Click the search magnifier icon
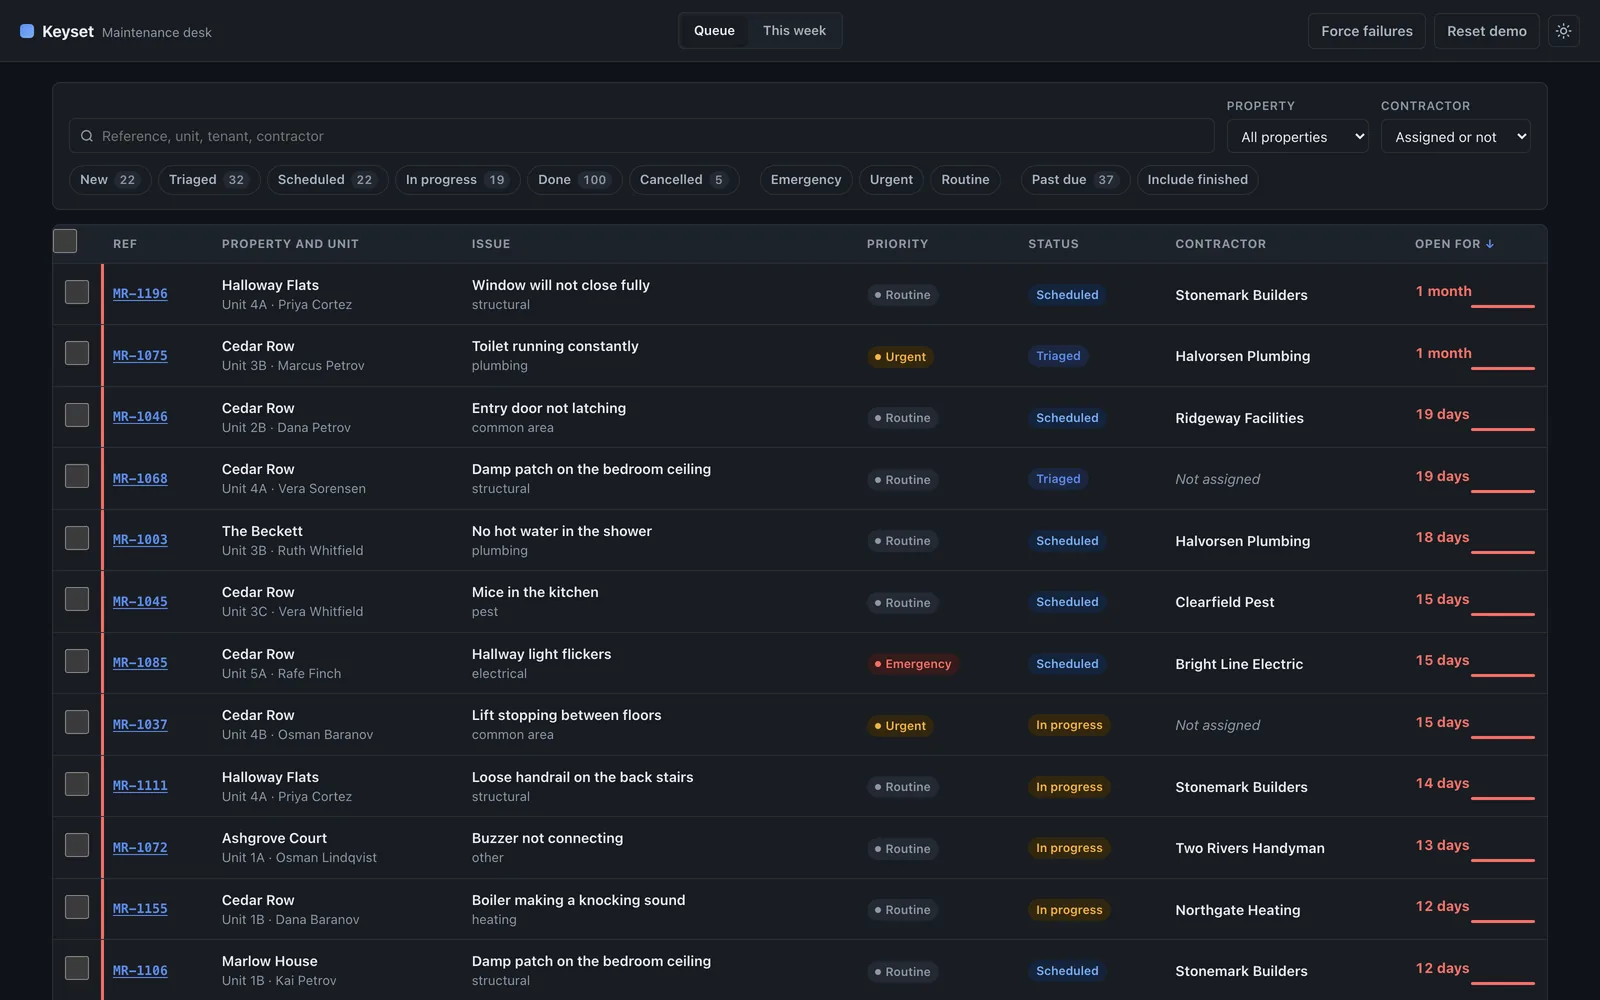Screen dimensions: 1600x1000 [87, 136]
